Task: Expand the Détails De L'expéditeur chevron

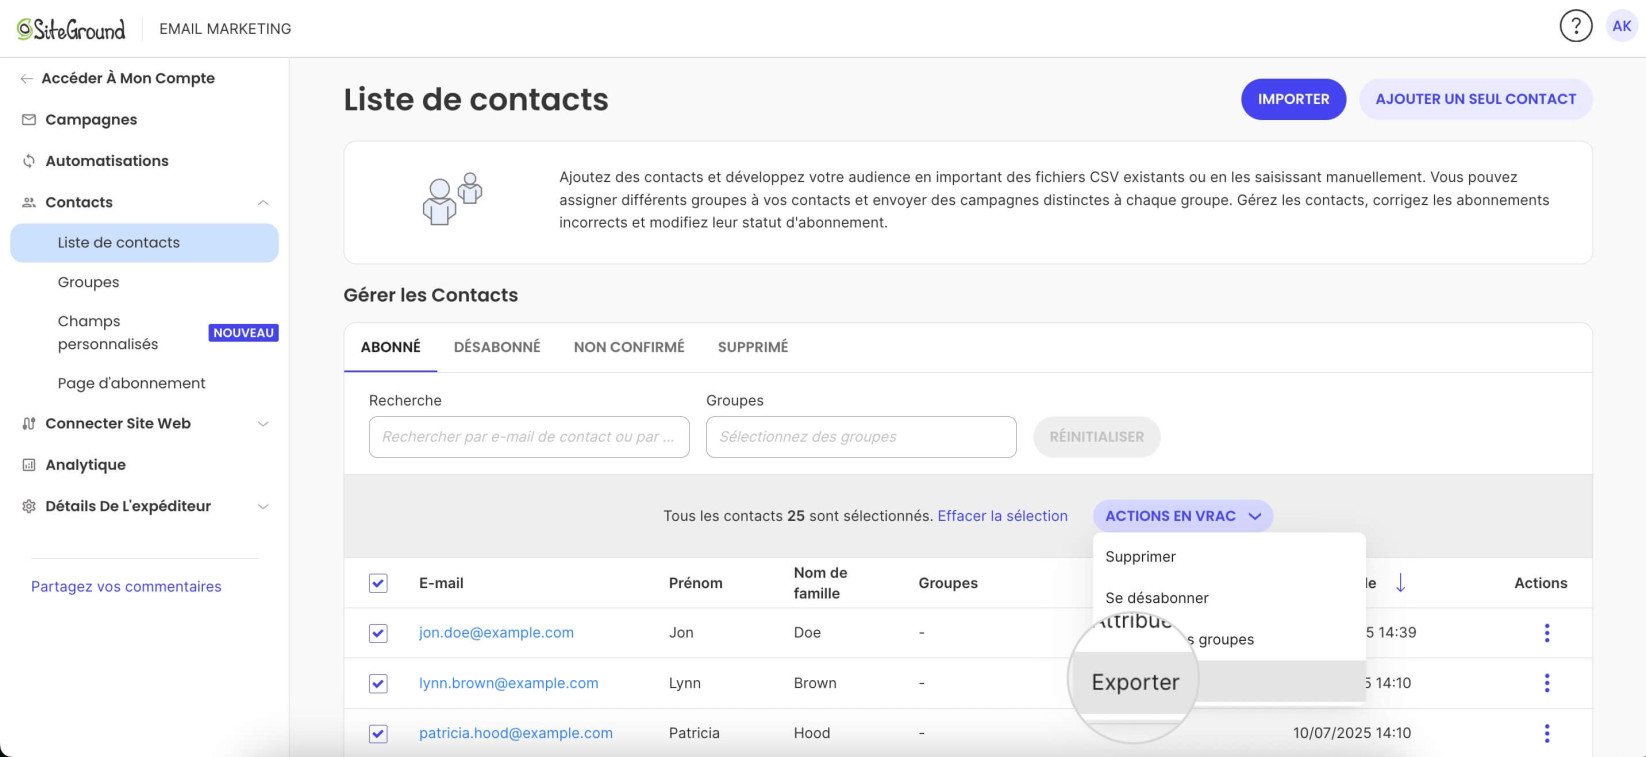Action: (x=263, y=507)
